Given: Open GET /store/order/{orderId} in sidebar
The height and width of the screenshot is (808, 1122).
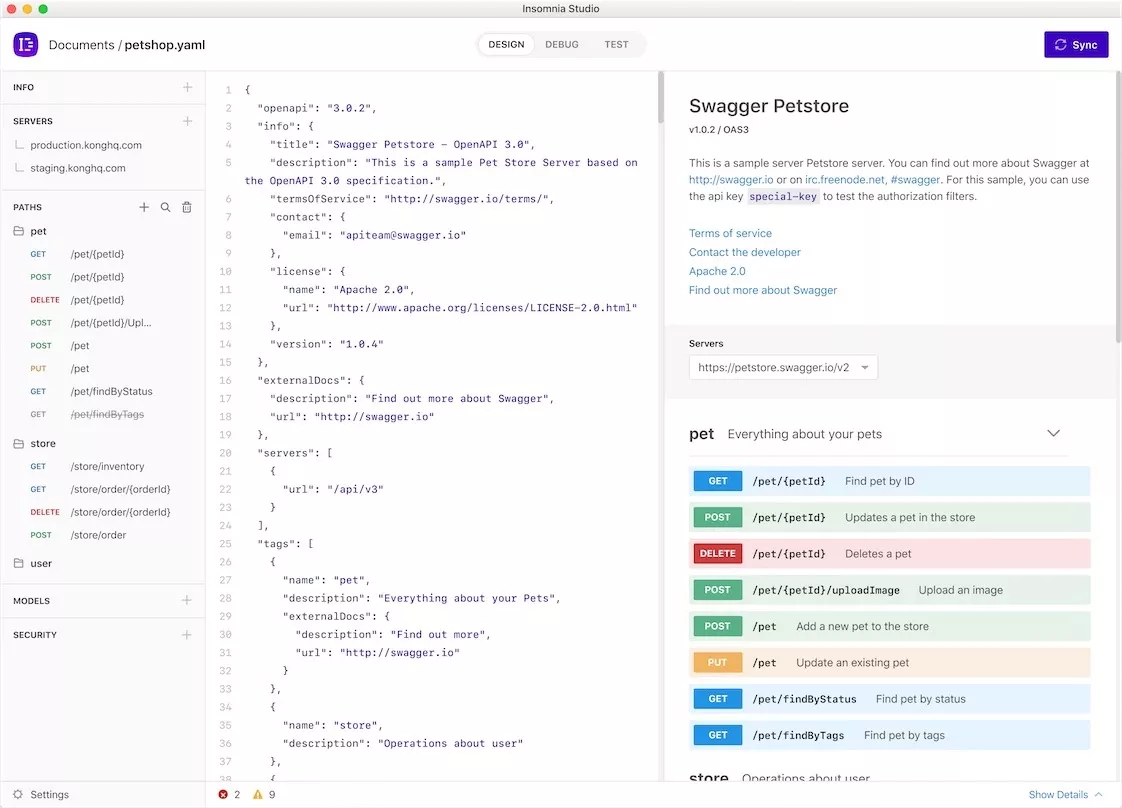Looking at the screenshot, I should (104, 489).
